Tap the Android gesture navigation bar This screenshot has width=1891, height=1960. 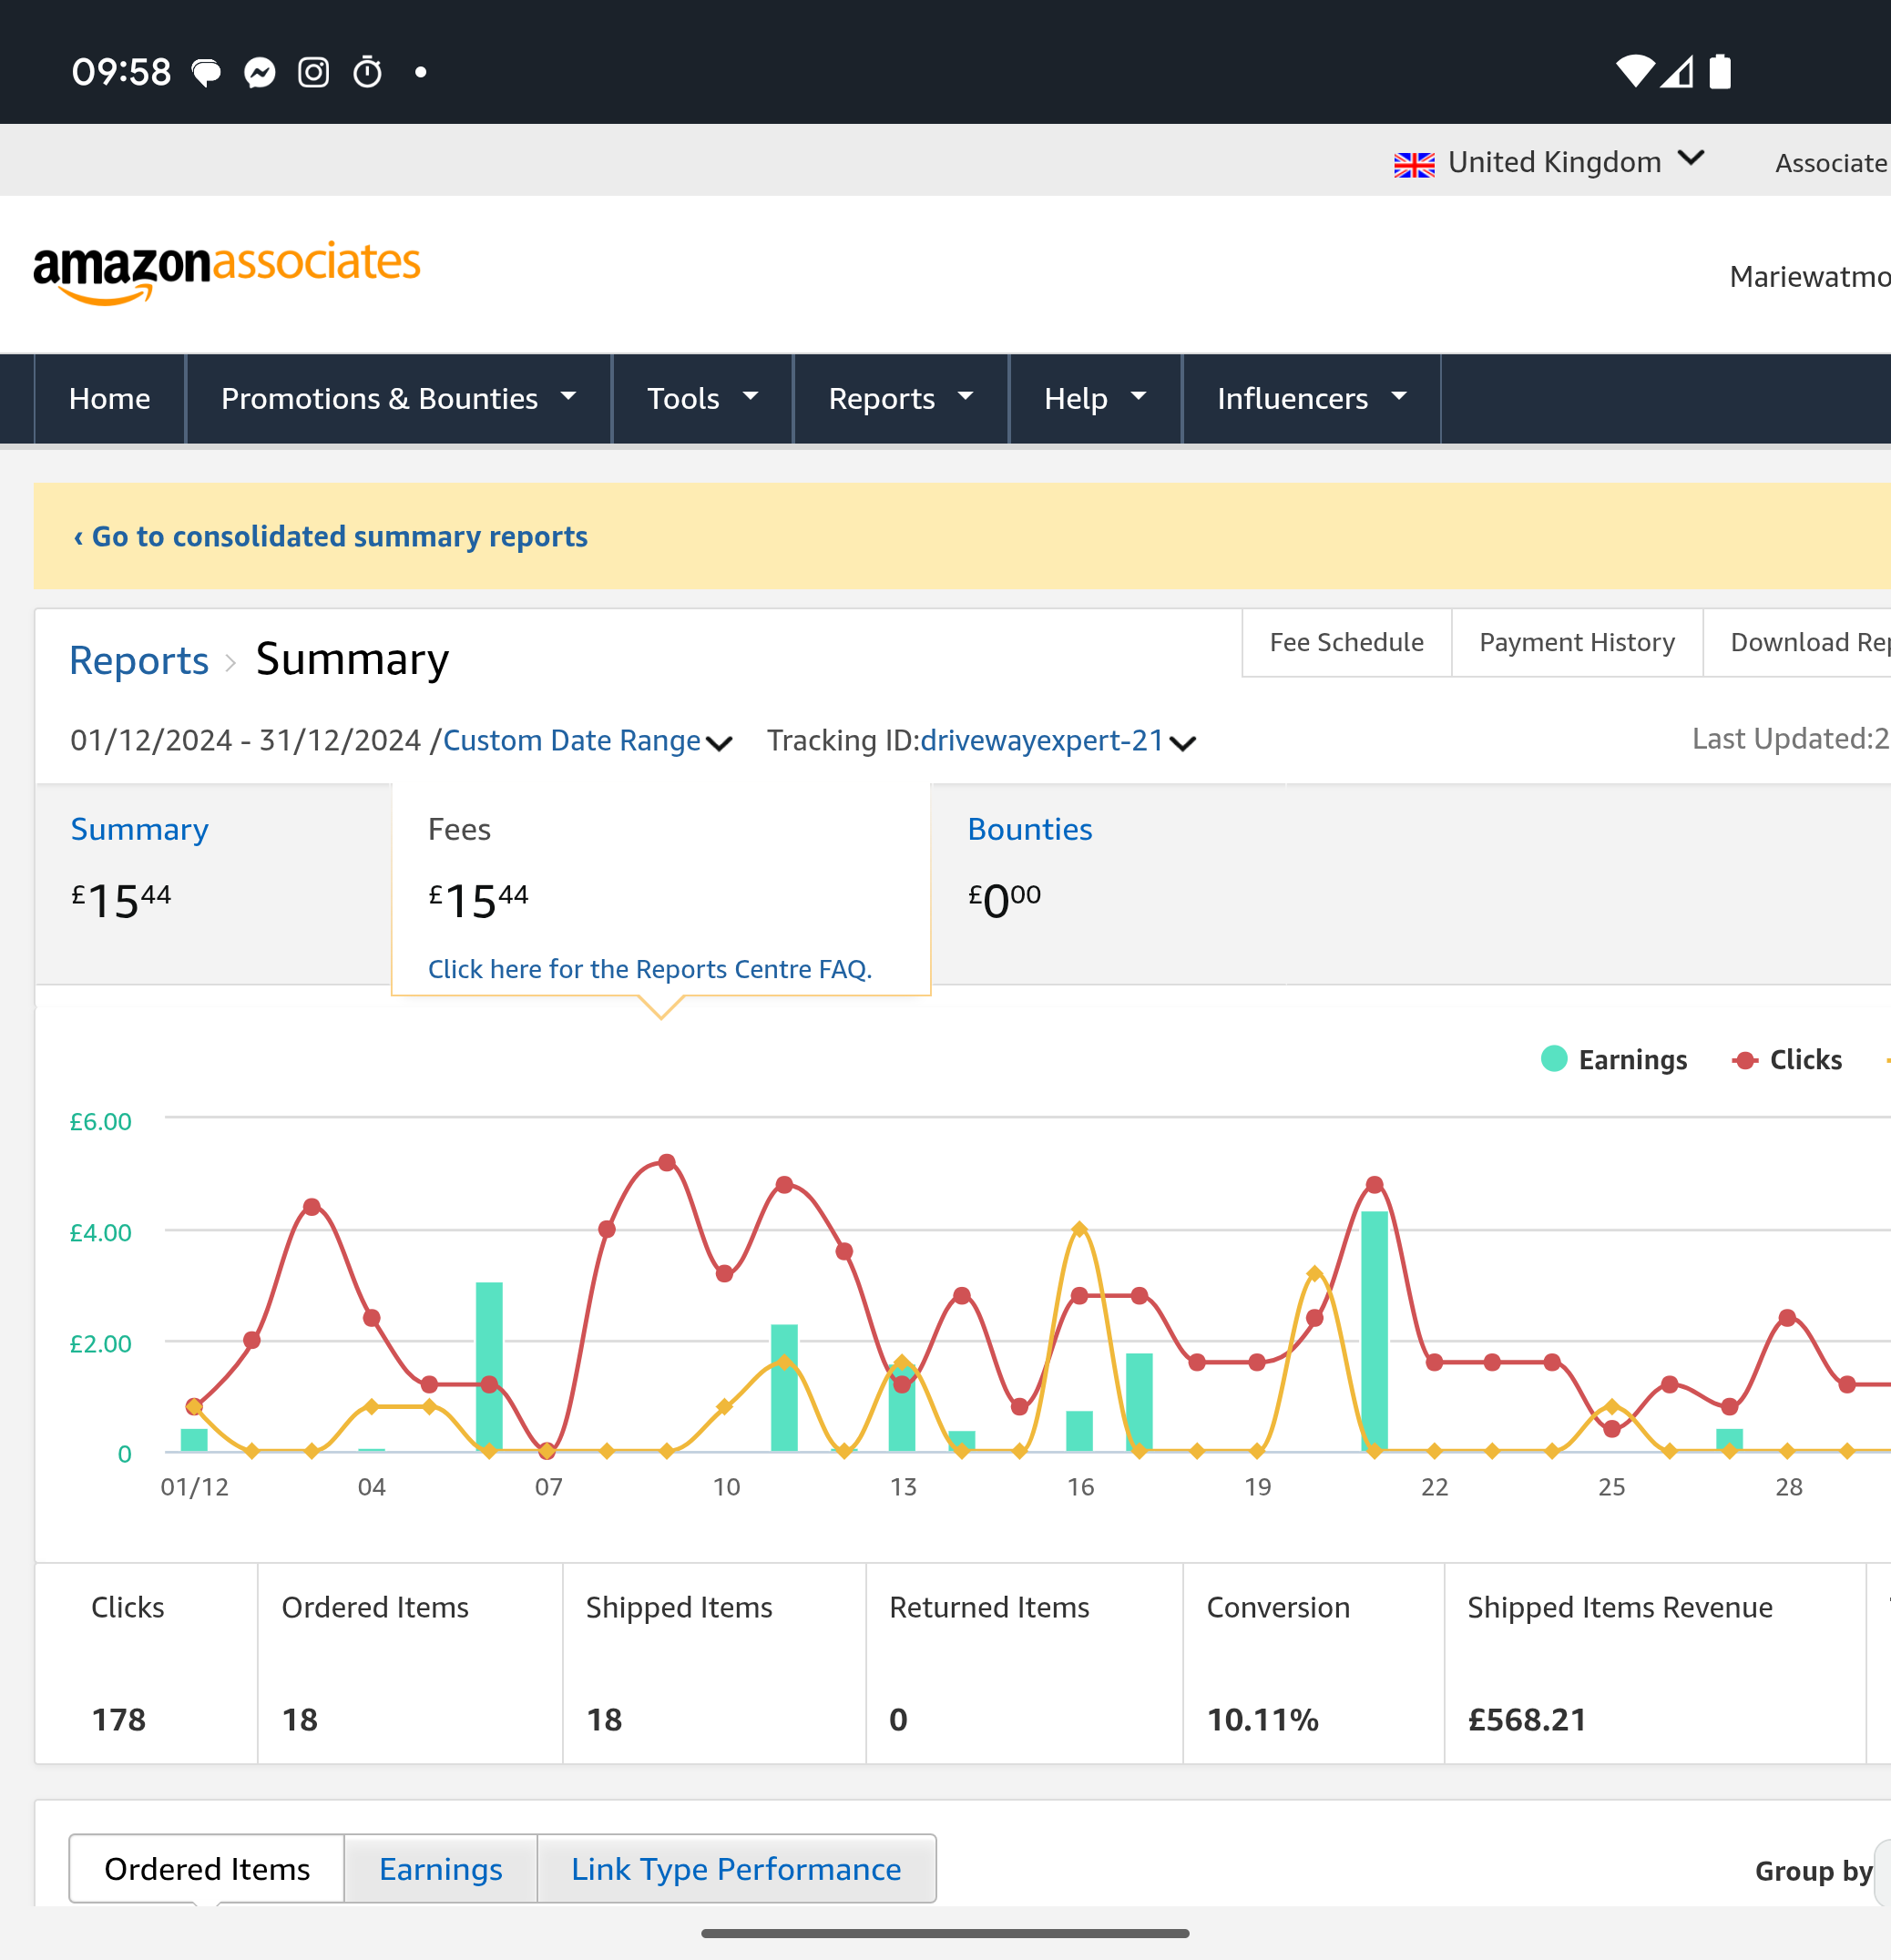(945, 1933)
